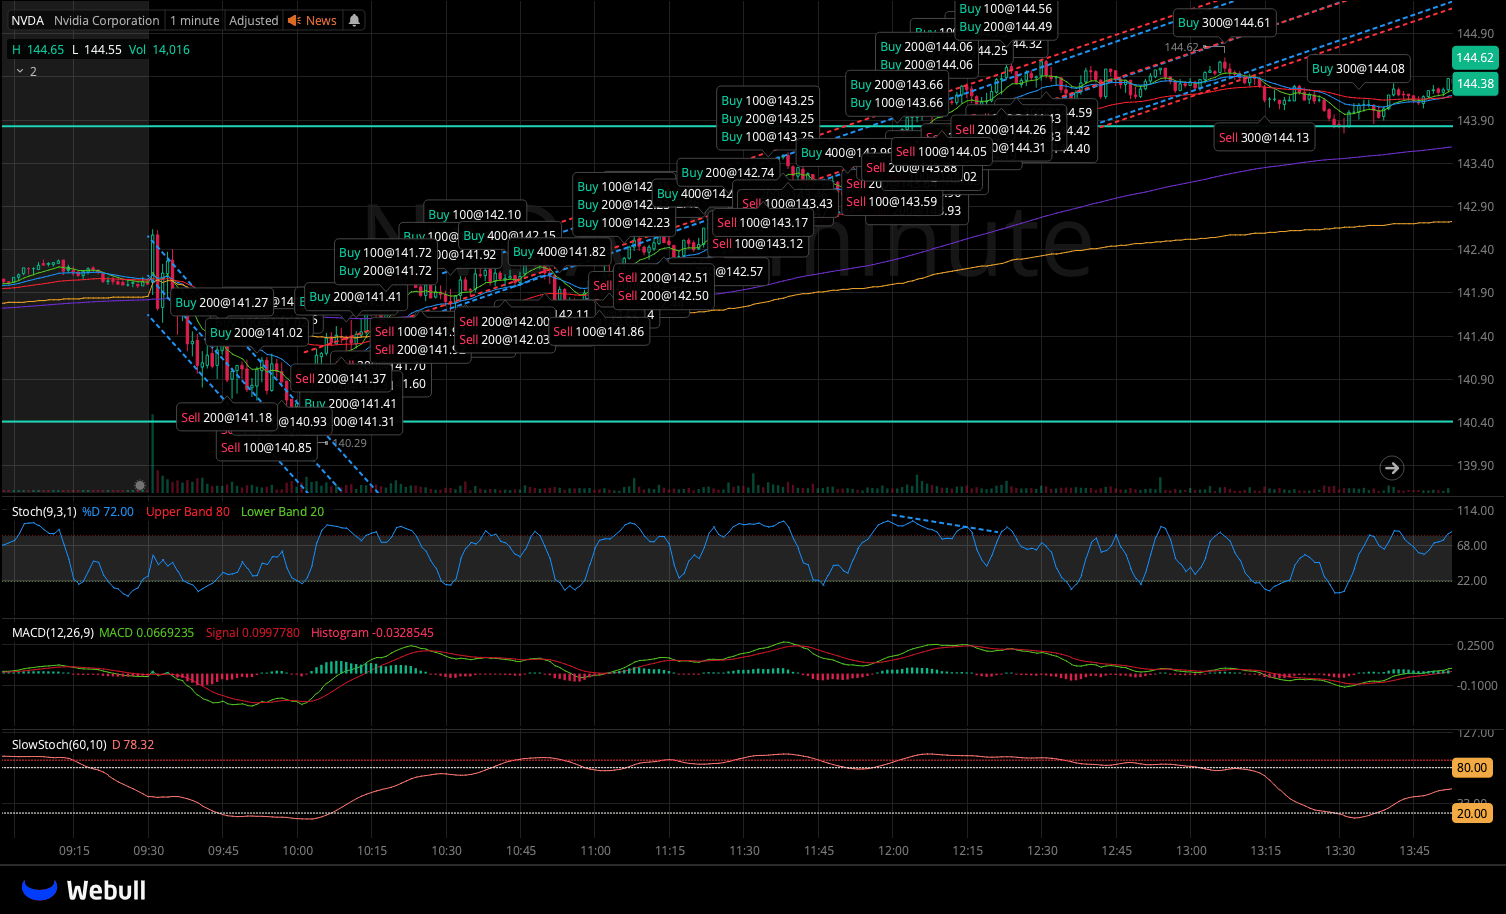The height and width of the screenshot is (914, 1506).
Task: Click the Buy 300@144.08 trade marker
Action: tap(1358, 69)
